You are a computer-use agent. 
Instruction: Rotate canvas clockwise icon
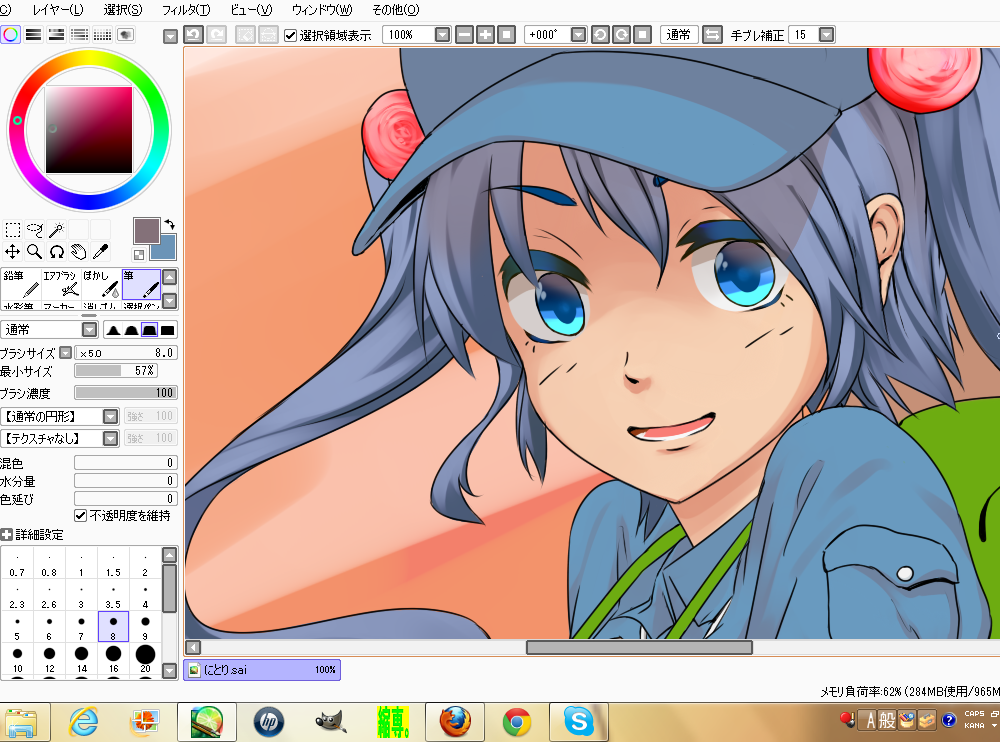coord(621,34)
